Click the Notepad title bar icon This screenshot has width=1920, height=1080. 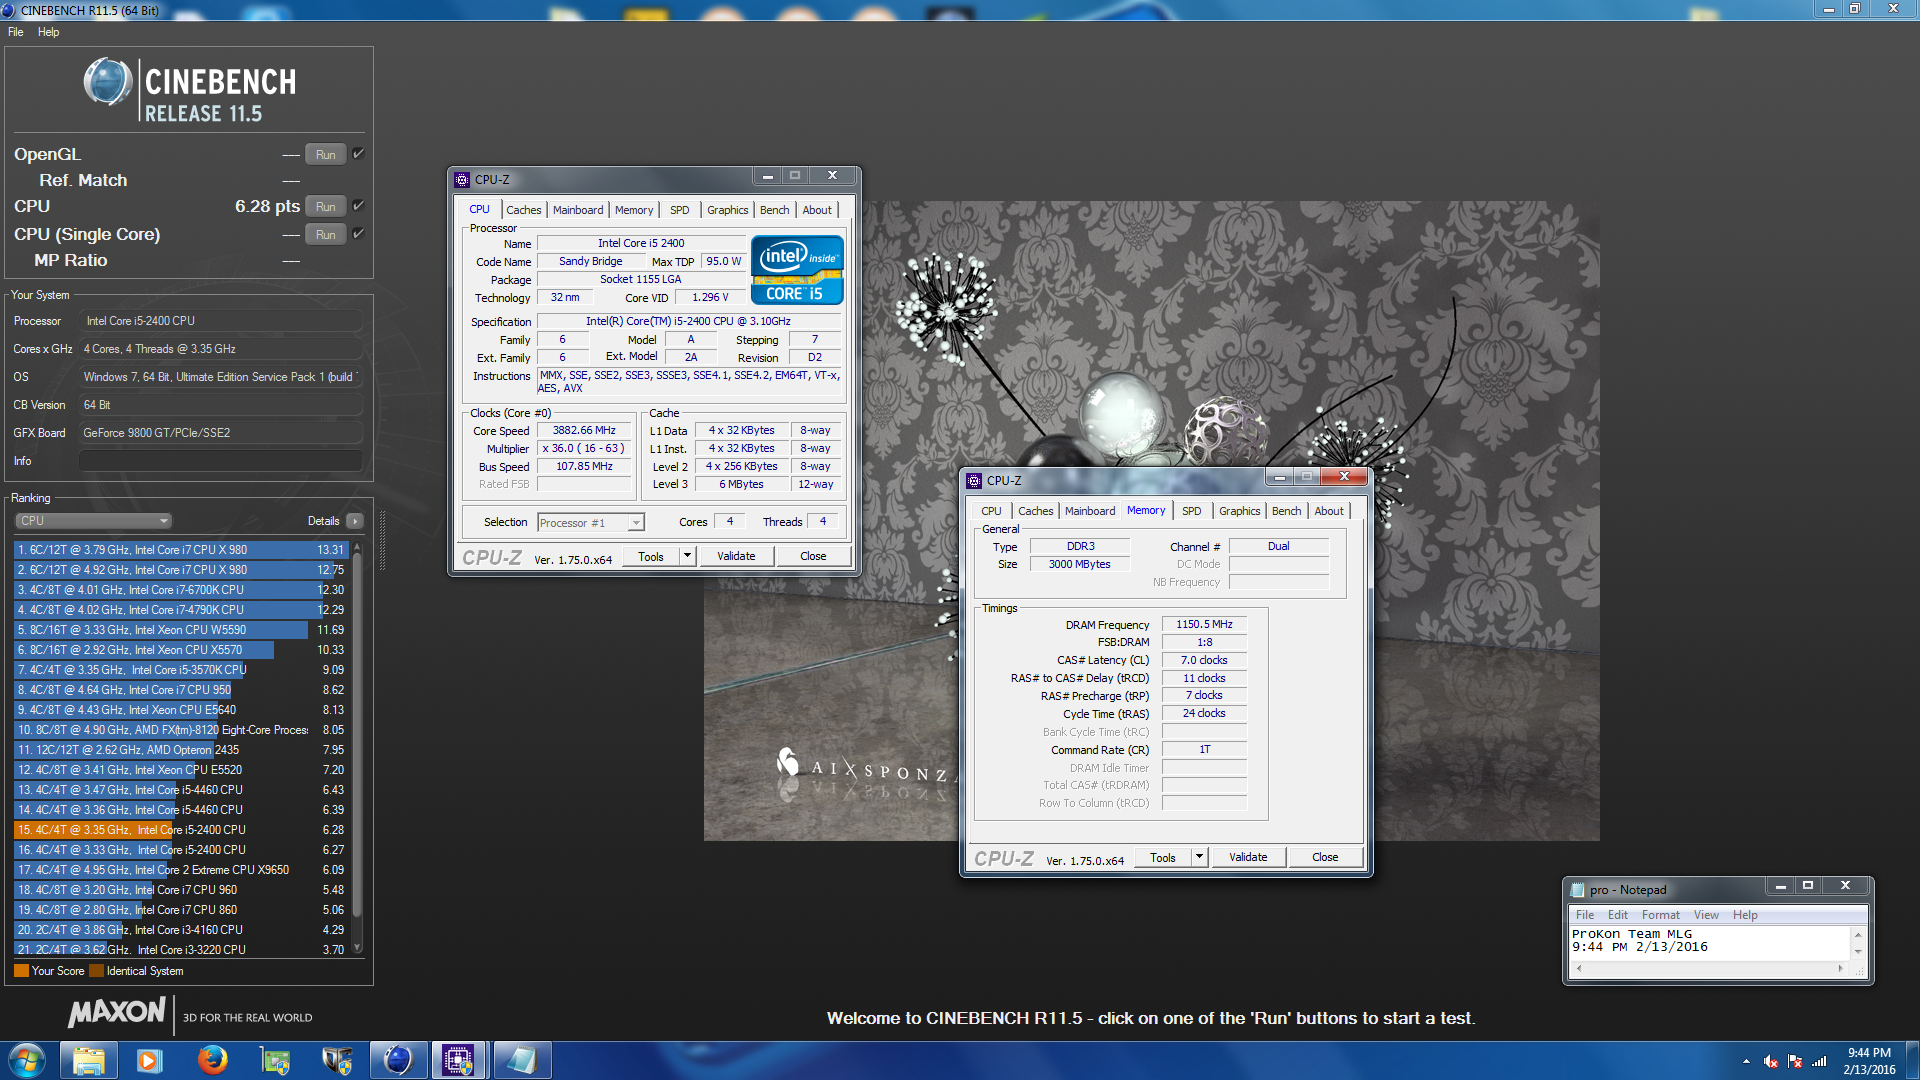point(1578,890)
